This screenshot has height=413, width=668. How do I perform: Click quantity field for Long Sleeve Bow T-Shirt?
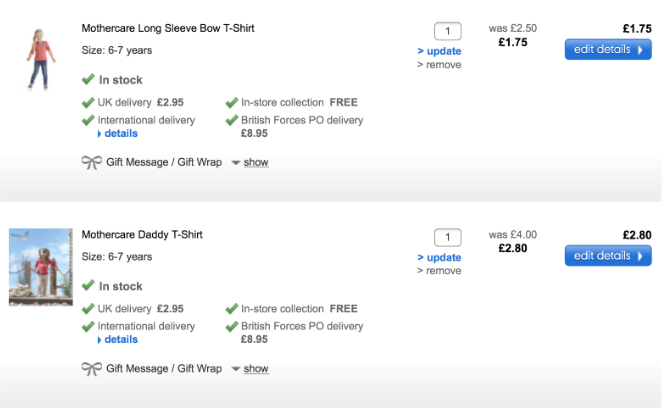coord(447,31)
